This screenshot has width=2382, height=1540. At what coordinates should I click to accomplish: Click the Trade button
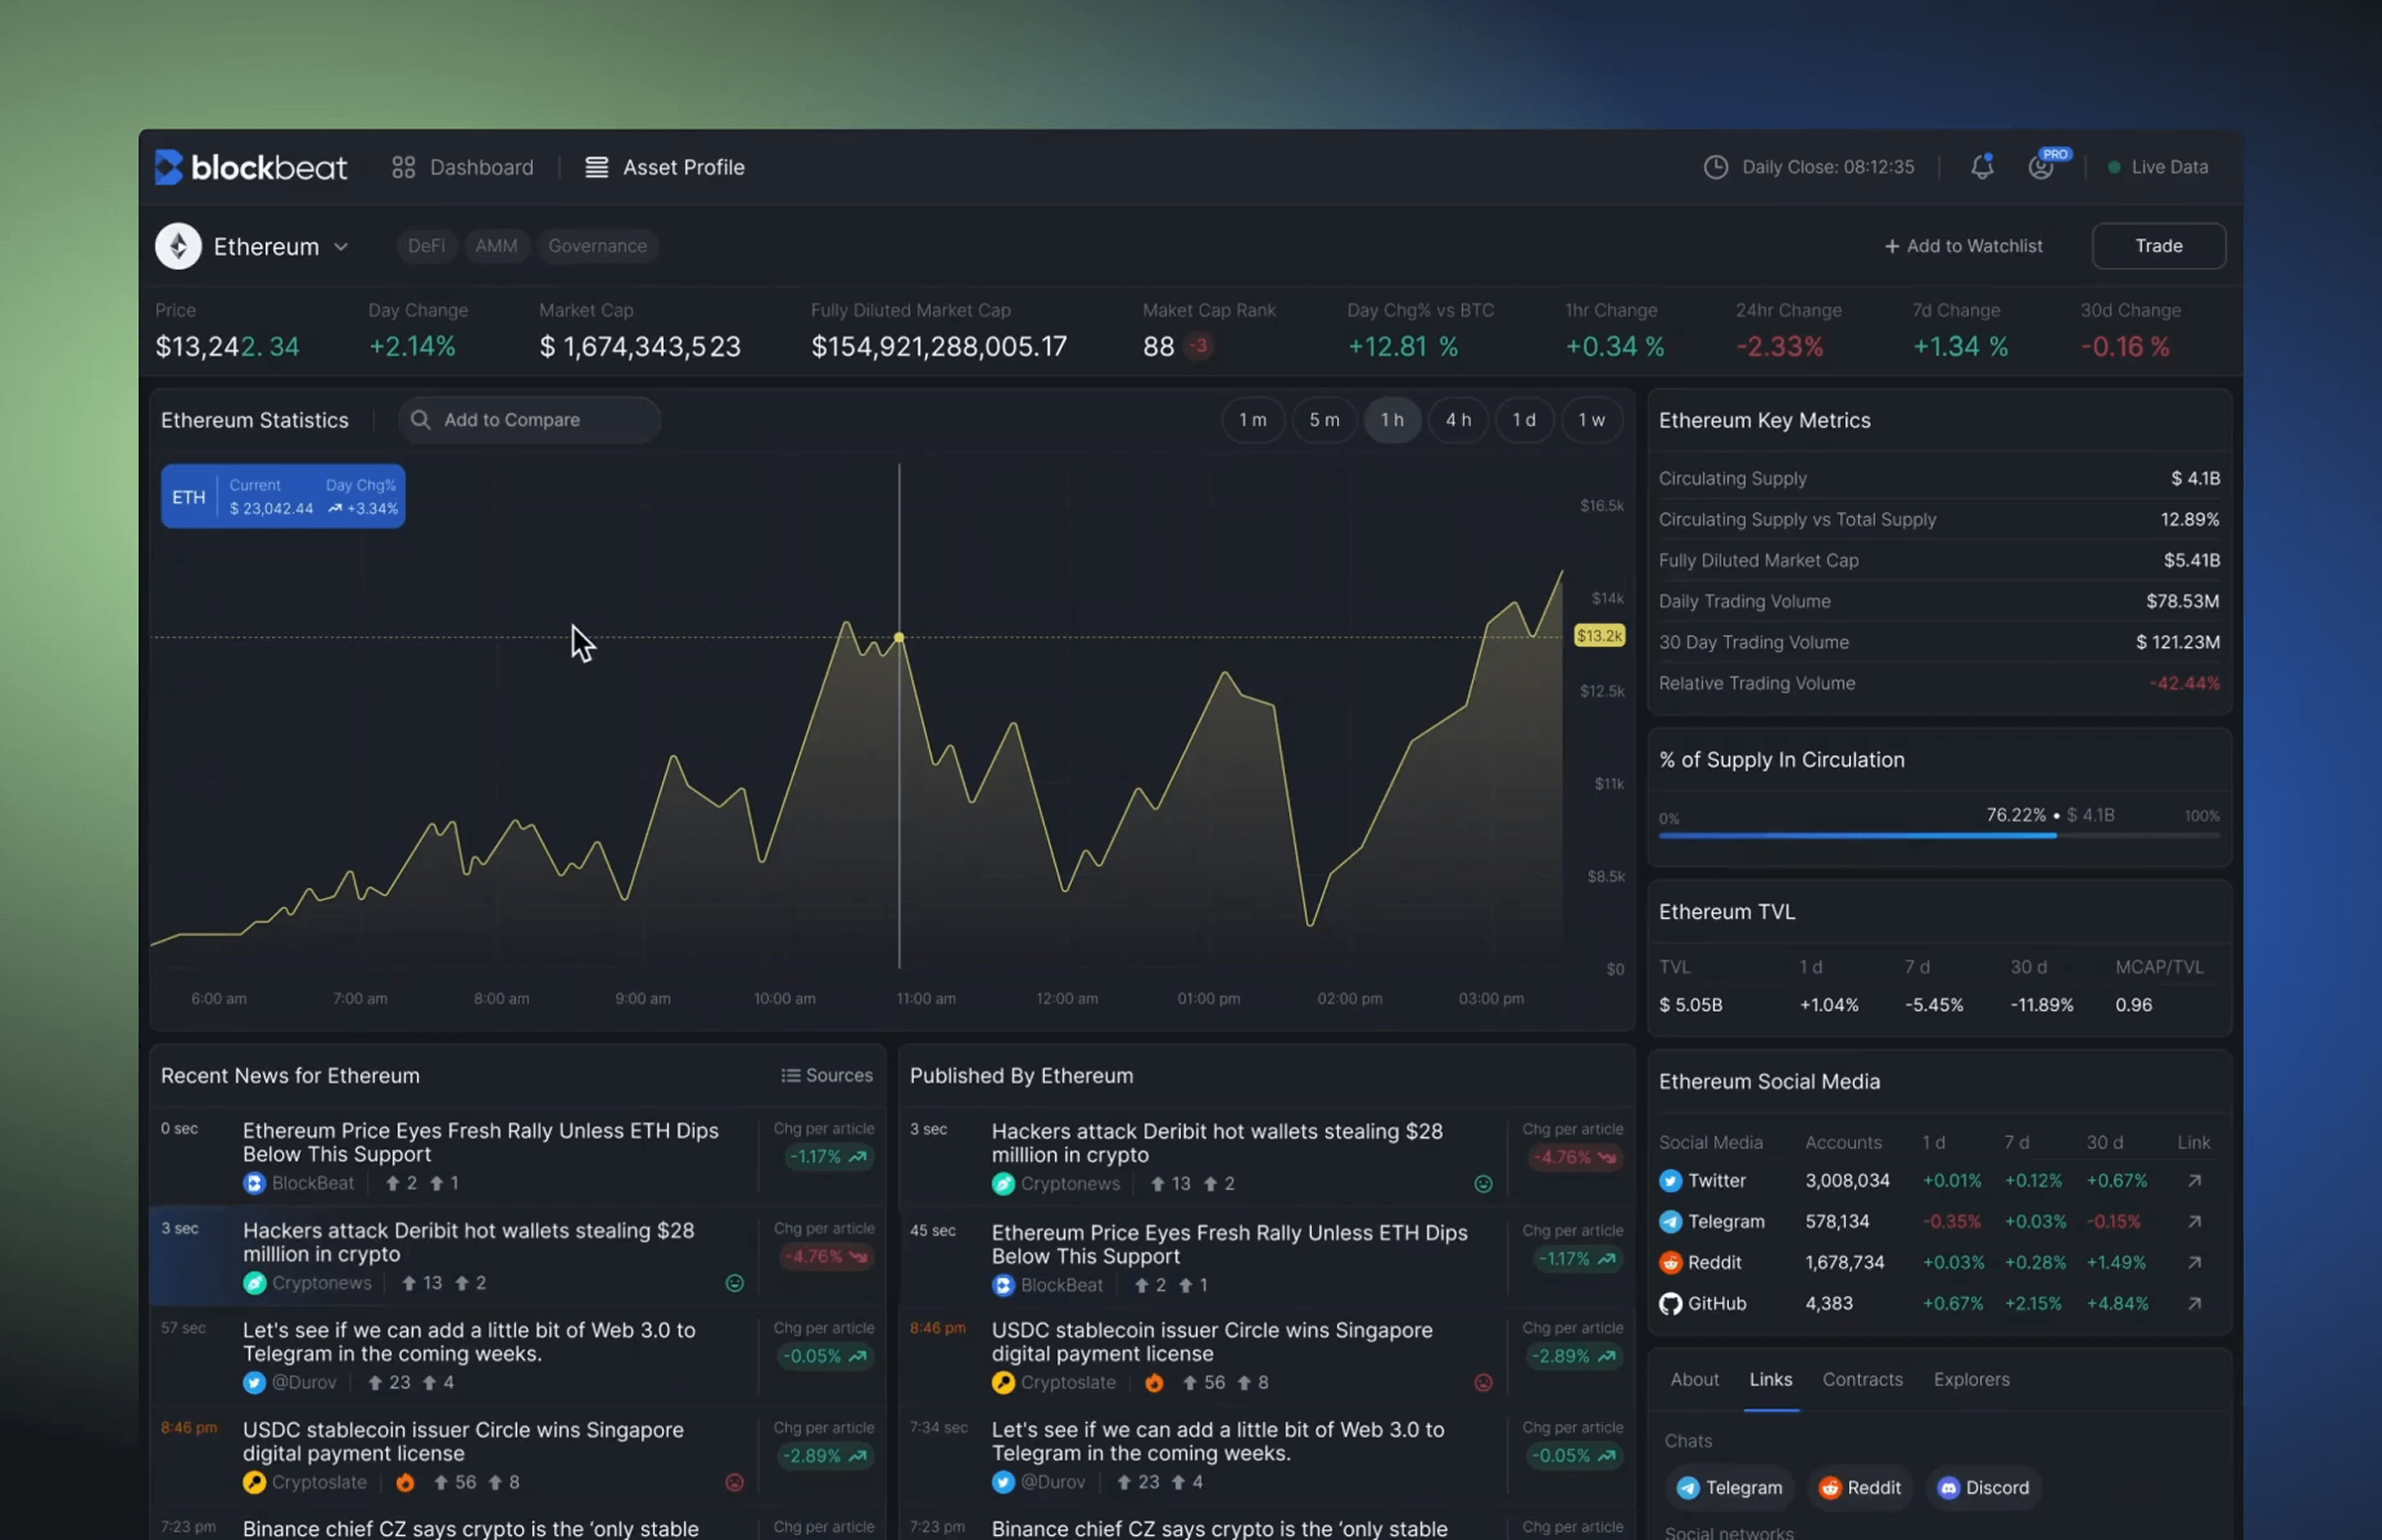[x=2158, y=246]
